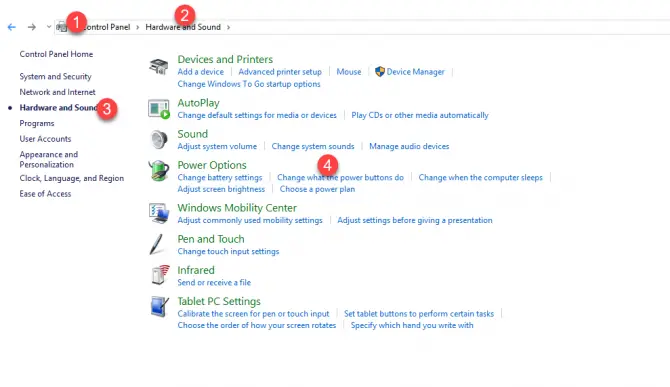Go back with the back arrow
Viewport: 670px width, 387px height.
click(x=12, y=27)
